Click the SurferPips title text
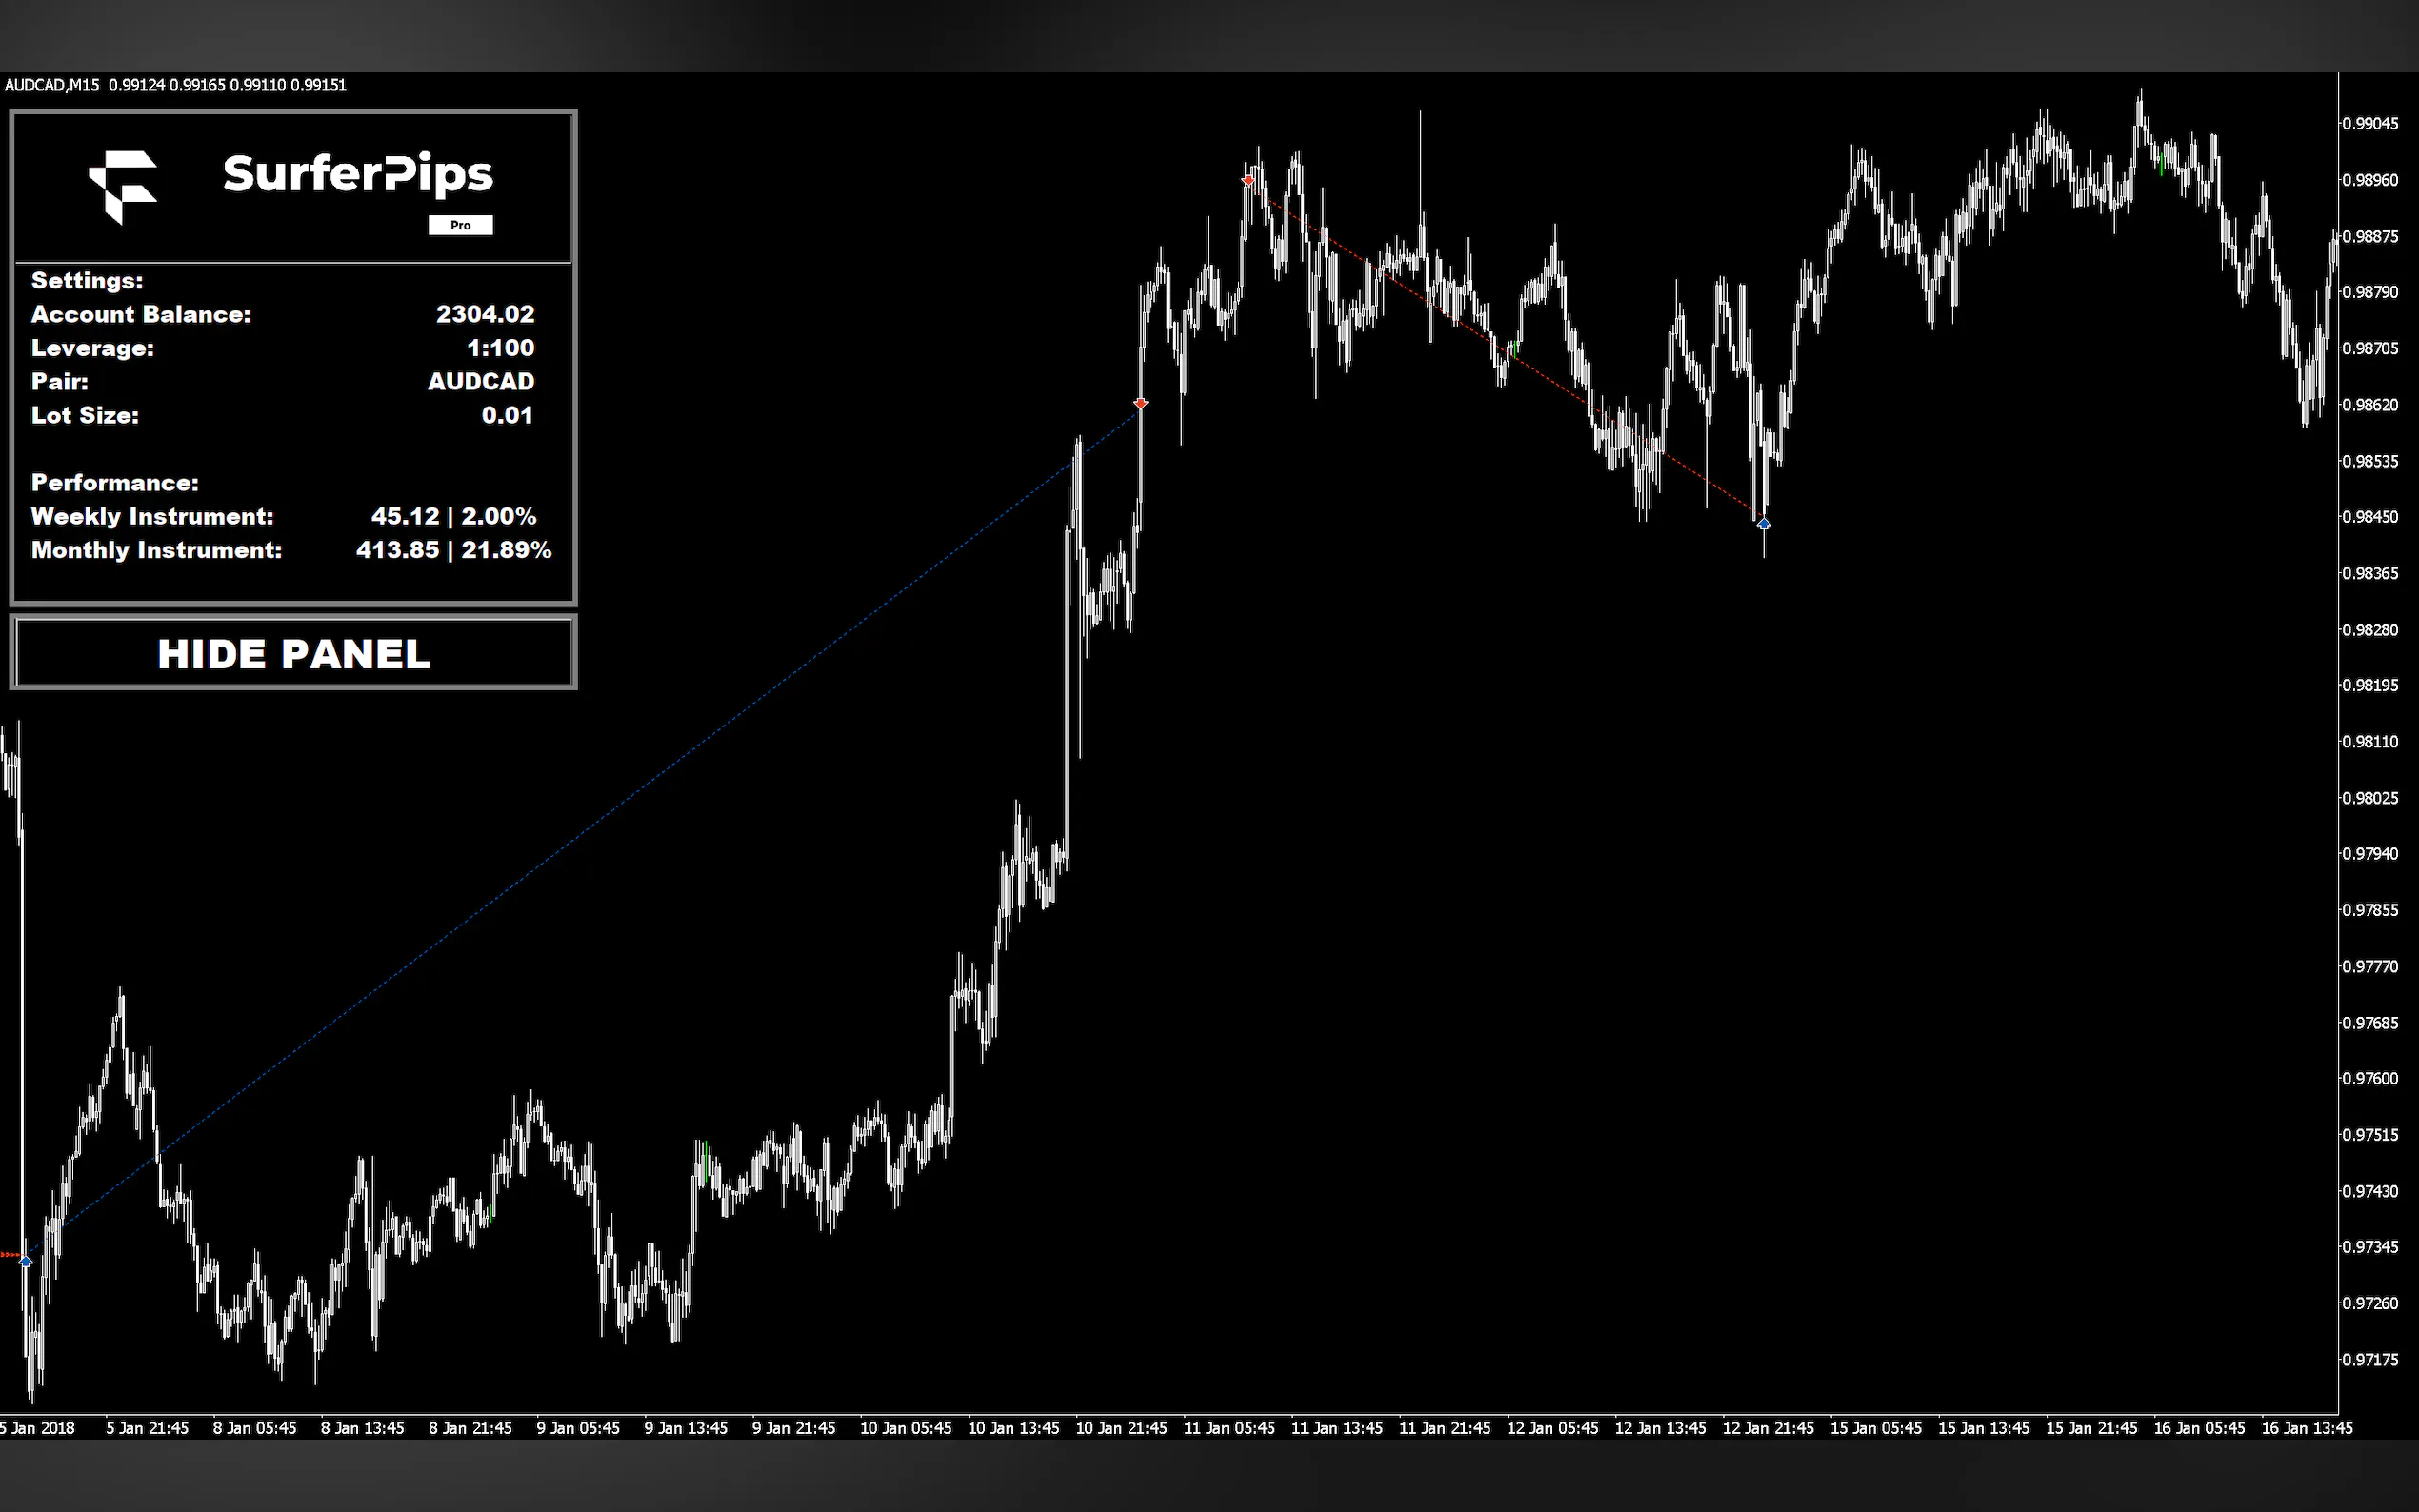The height and width of the screenshot is (1512, 2419). (x=357, y=174)
